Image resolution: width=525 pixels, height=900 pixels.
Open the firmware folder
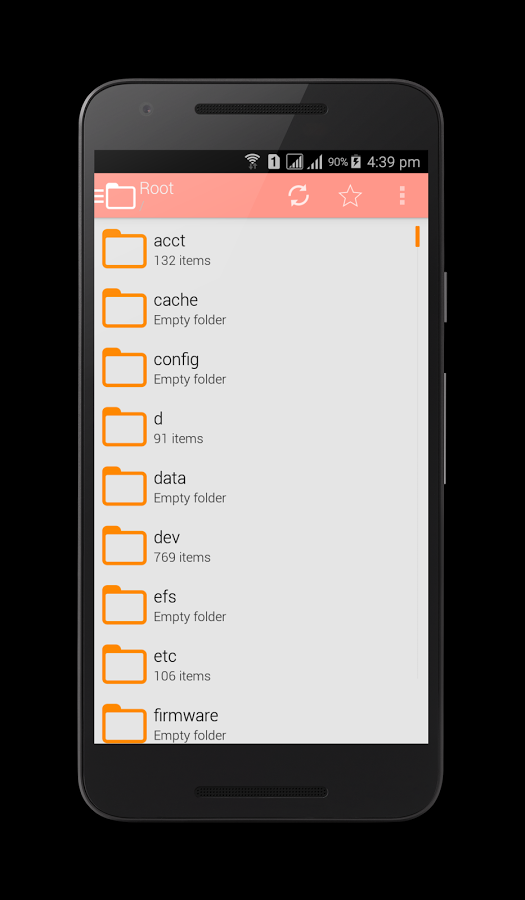(256, 723)
